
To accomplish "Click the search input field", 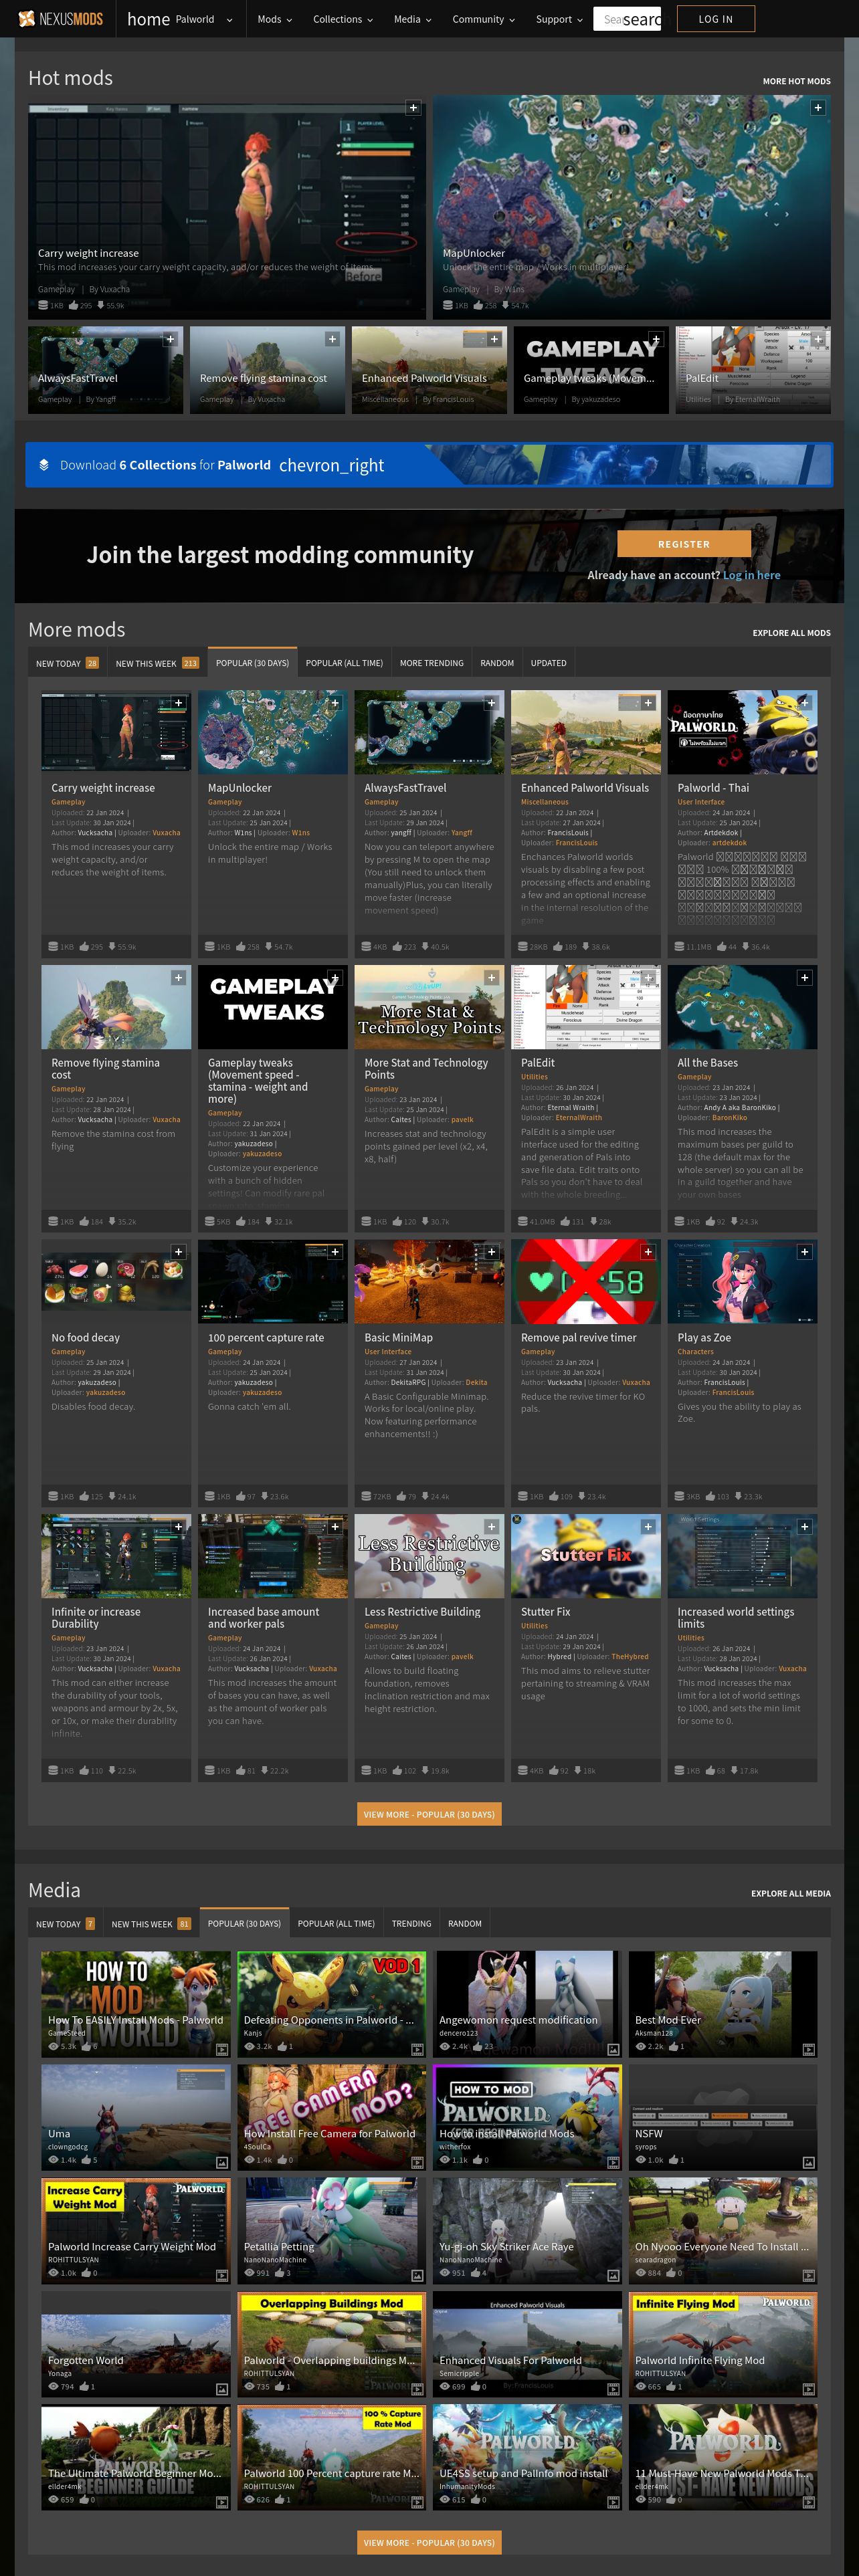I will (x=627, y=19).
